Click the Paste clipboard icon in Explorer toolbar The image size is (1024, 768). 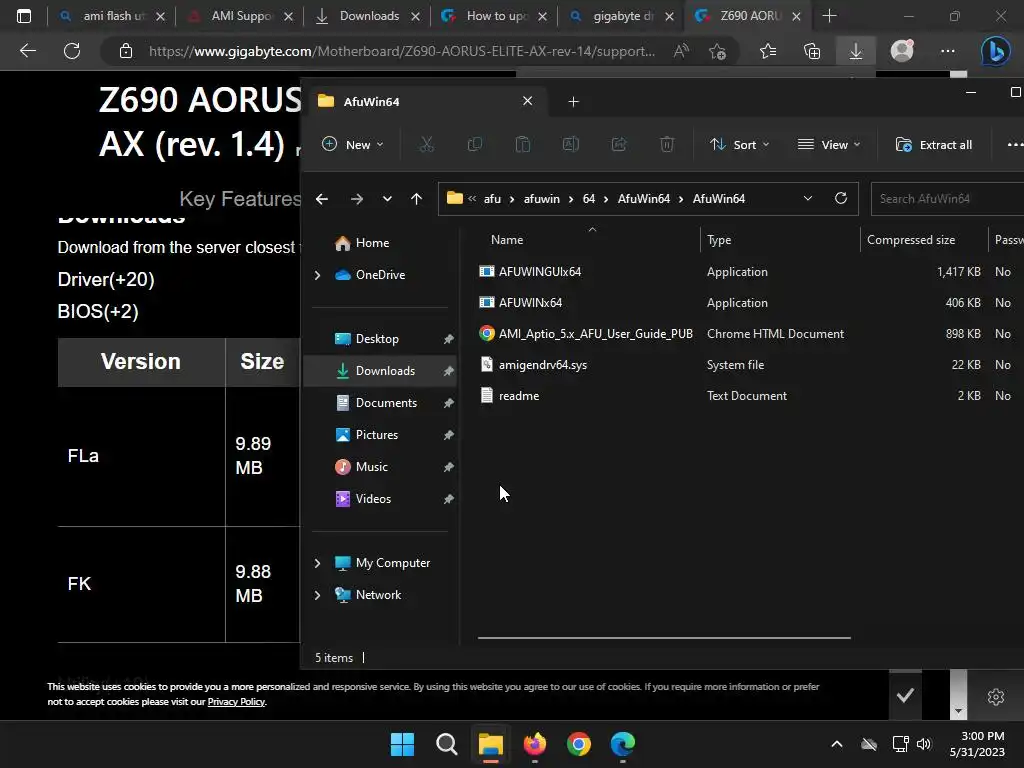(522, 144)
